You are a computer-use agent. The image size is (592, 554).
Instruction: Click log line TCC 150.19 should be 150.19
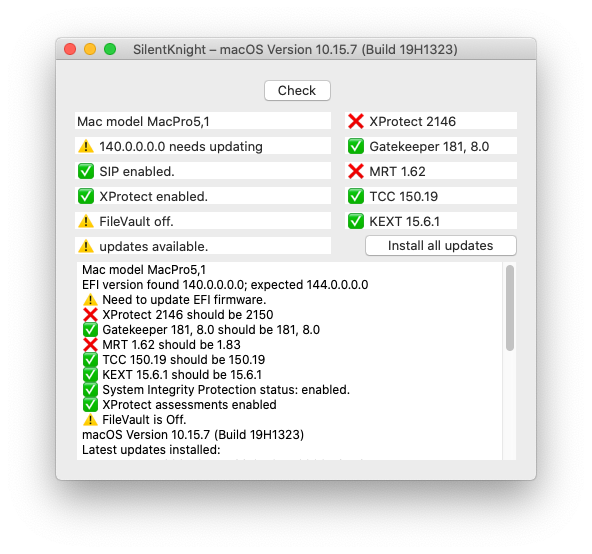[x=183, y=360]
